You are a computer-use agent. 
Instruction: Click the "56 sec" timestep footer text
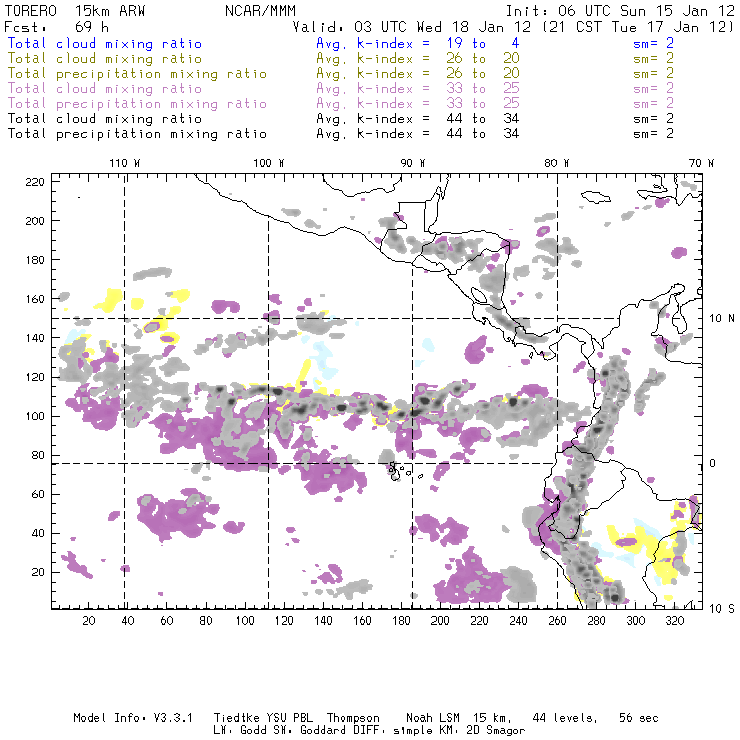pyautogui.click(x=639, y=718)
